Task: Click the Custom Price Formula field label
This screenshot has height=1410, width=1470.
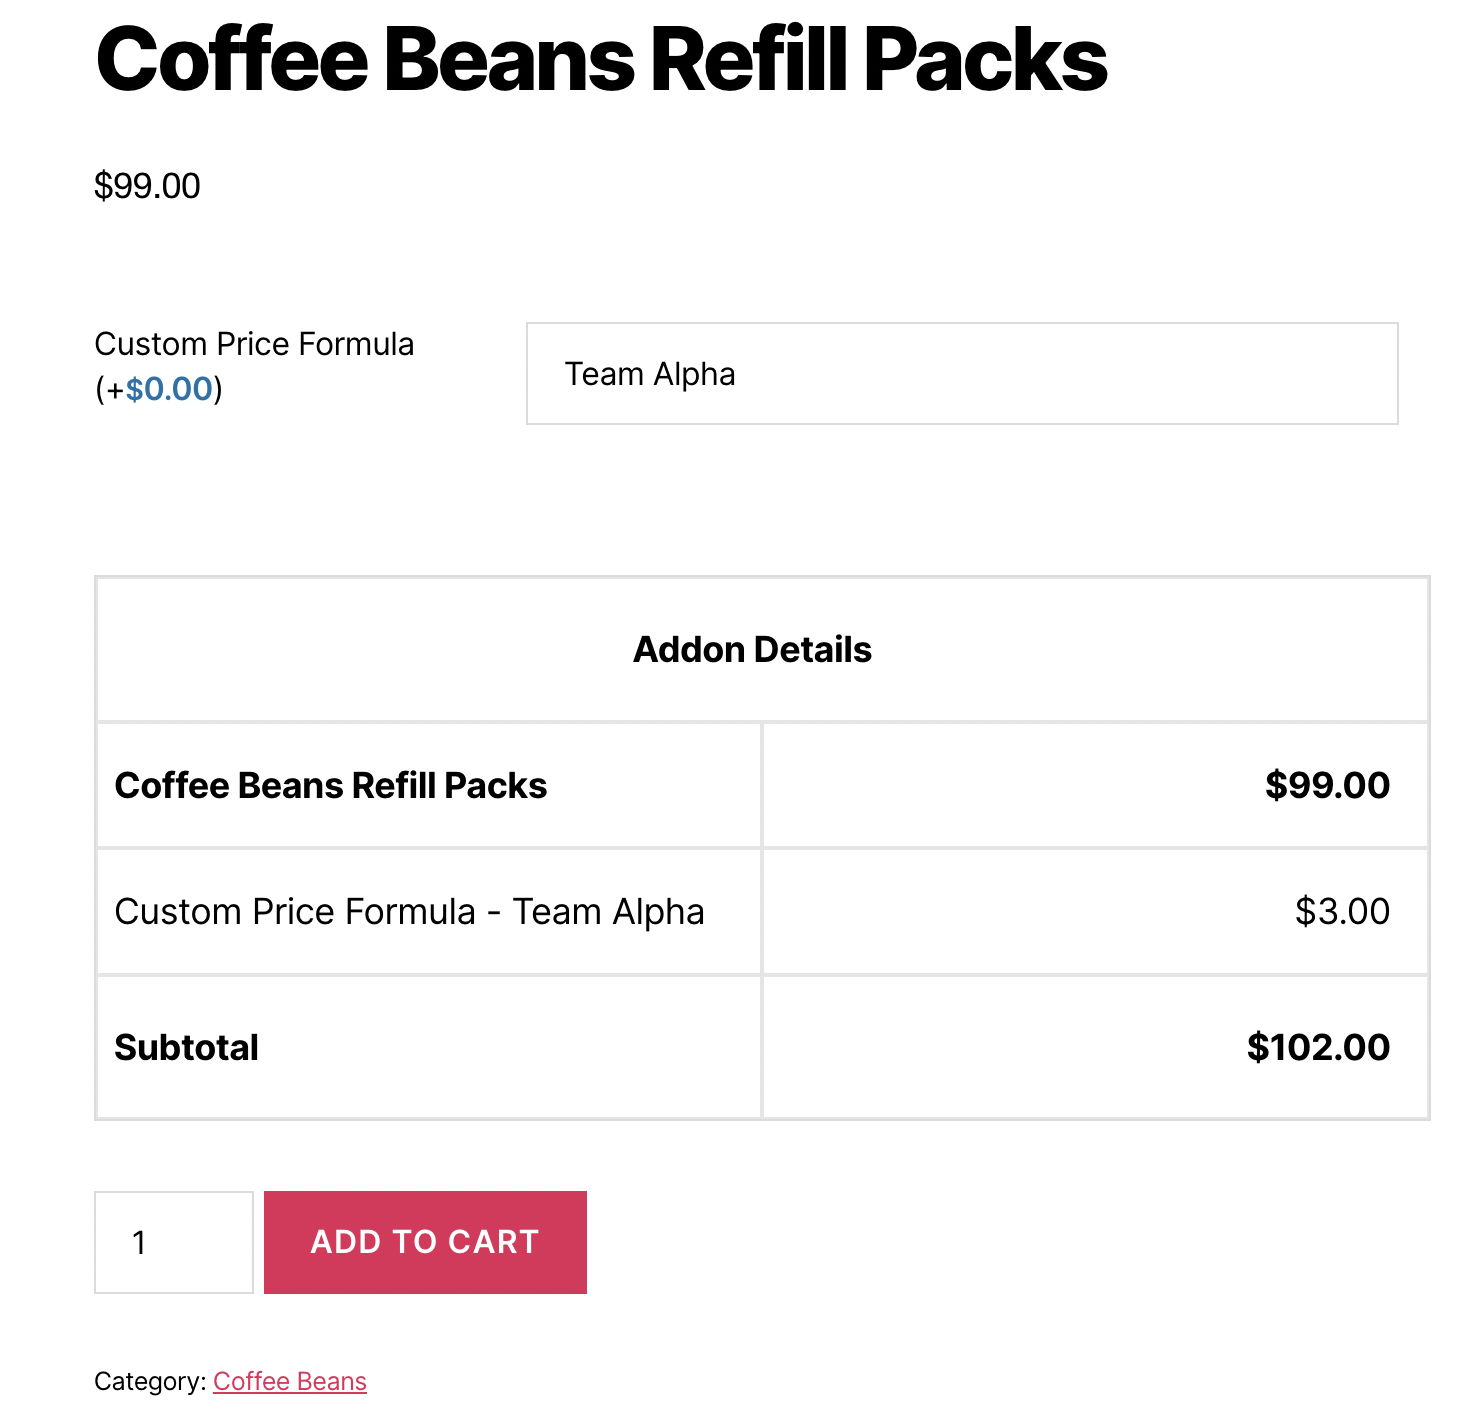Action: [254, 344]
